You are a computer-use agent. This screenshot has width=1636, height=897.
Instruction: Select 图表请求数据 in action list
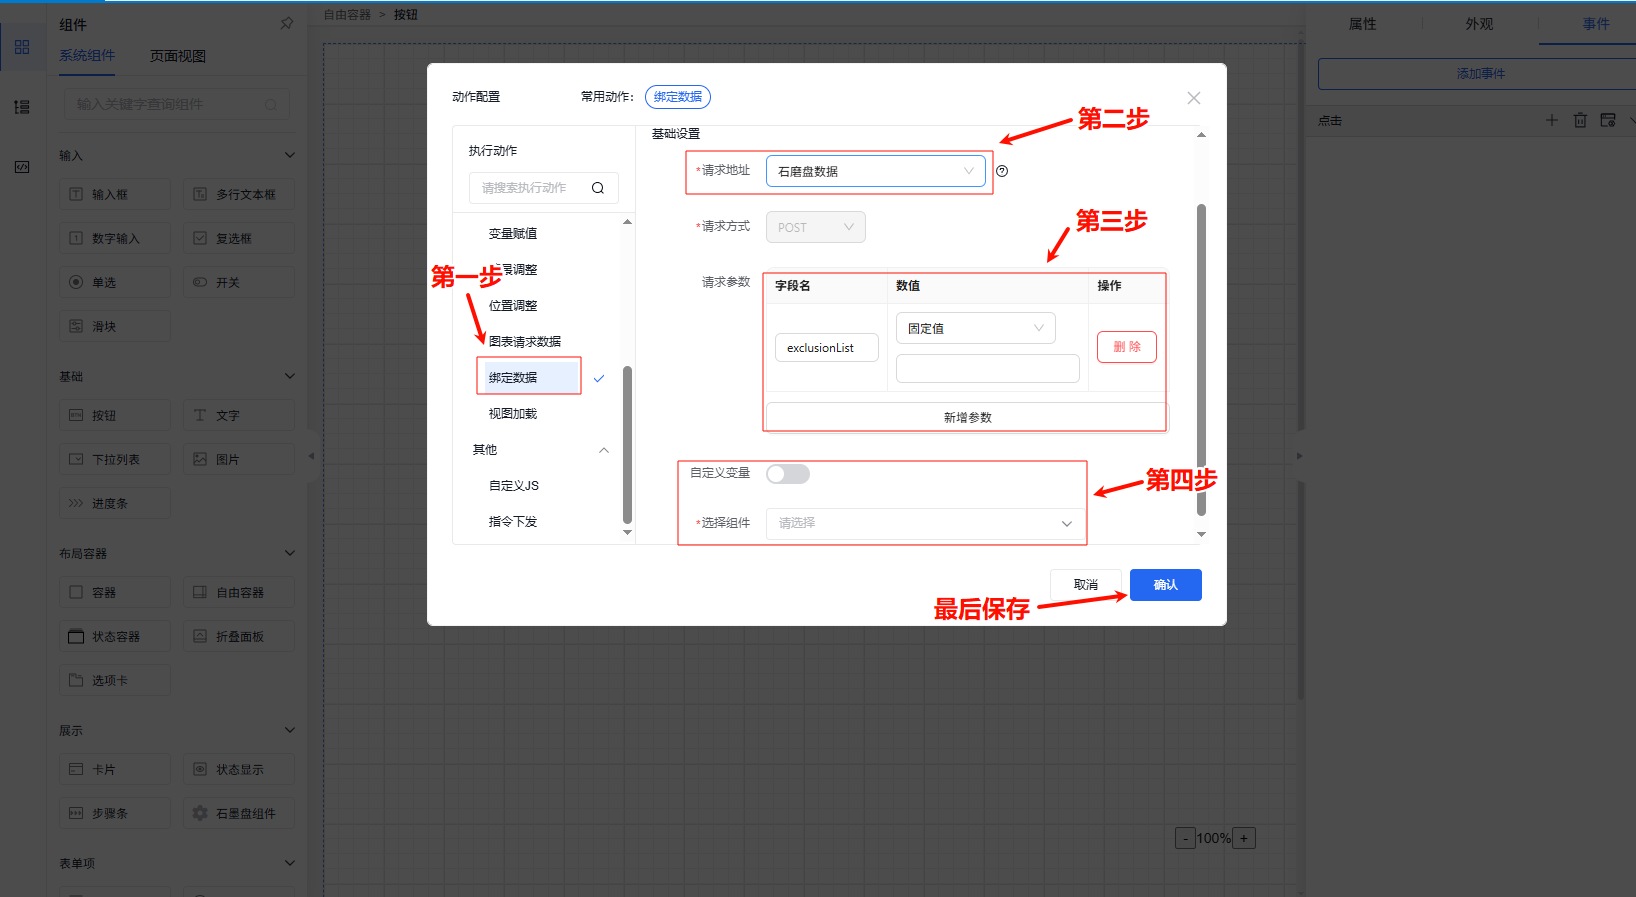pyautogui.click(x=525, y=341)
